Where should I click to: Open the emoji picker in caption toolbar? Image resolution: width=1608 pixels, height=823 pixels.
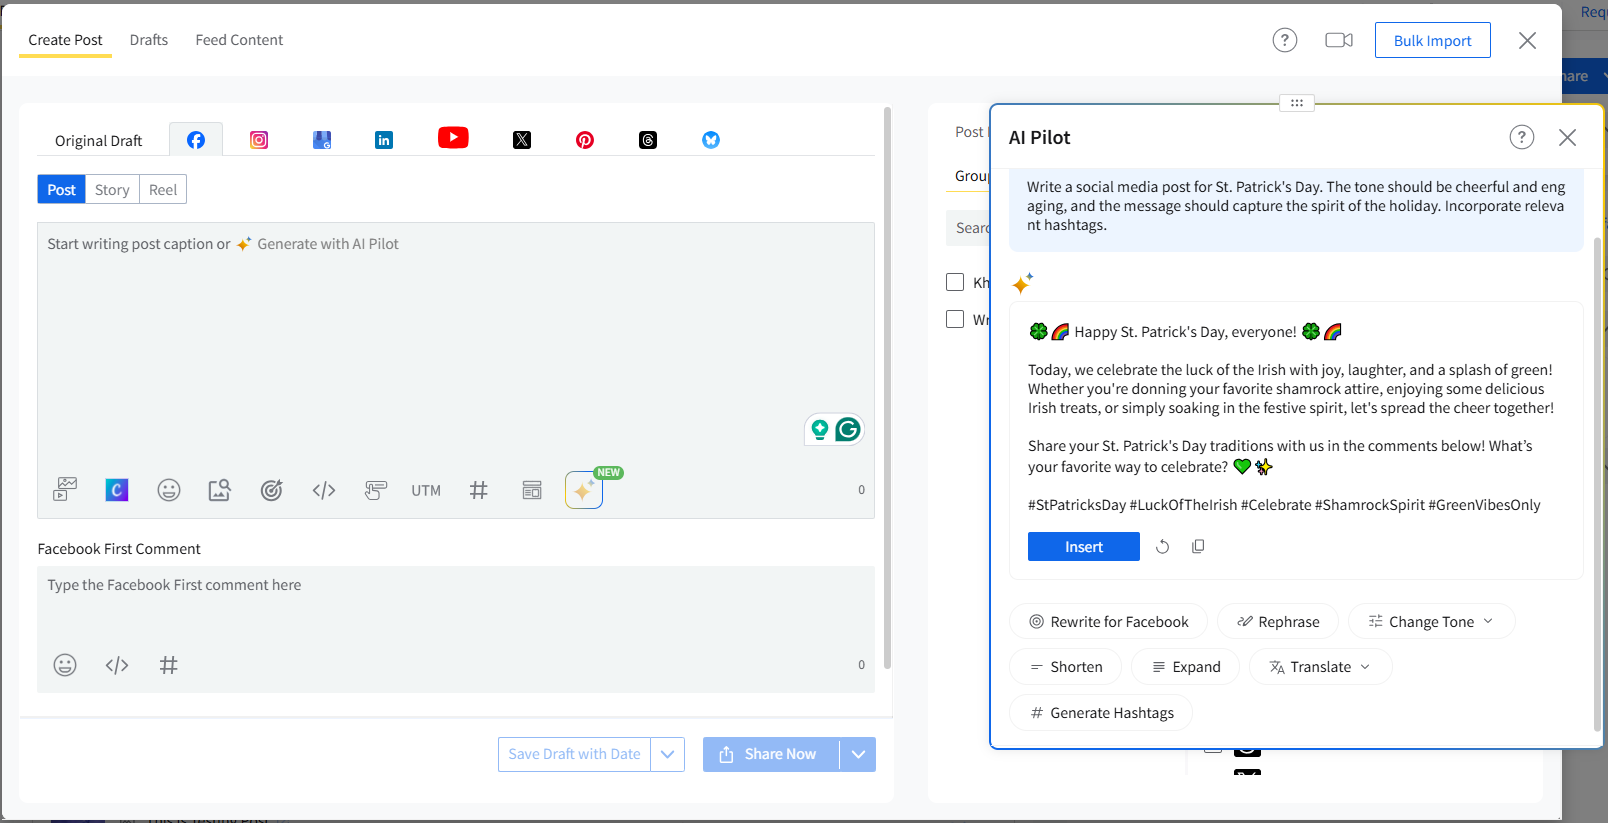[x=169, y=490]
